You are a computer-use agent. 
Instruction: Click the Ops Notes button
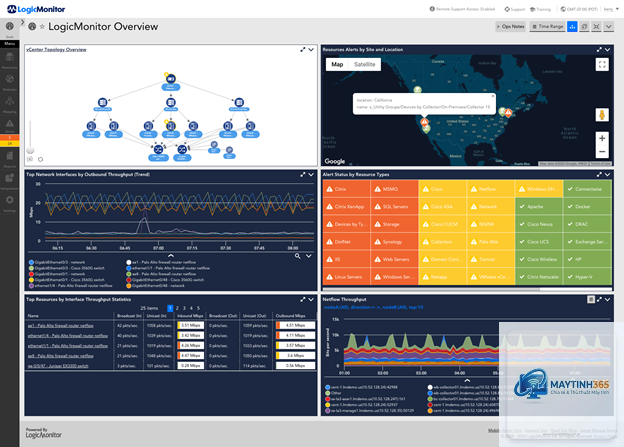pyautogui.click(x=511, y=27)
